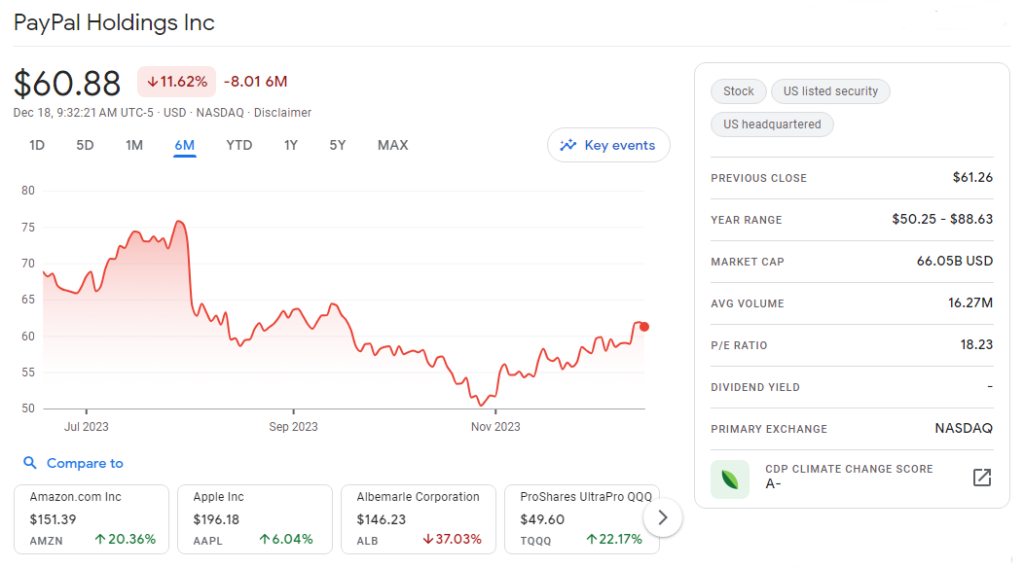Switch to the 5Y time range
The height and width of the screenshot is (568, 1024).
coord(338,145)
